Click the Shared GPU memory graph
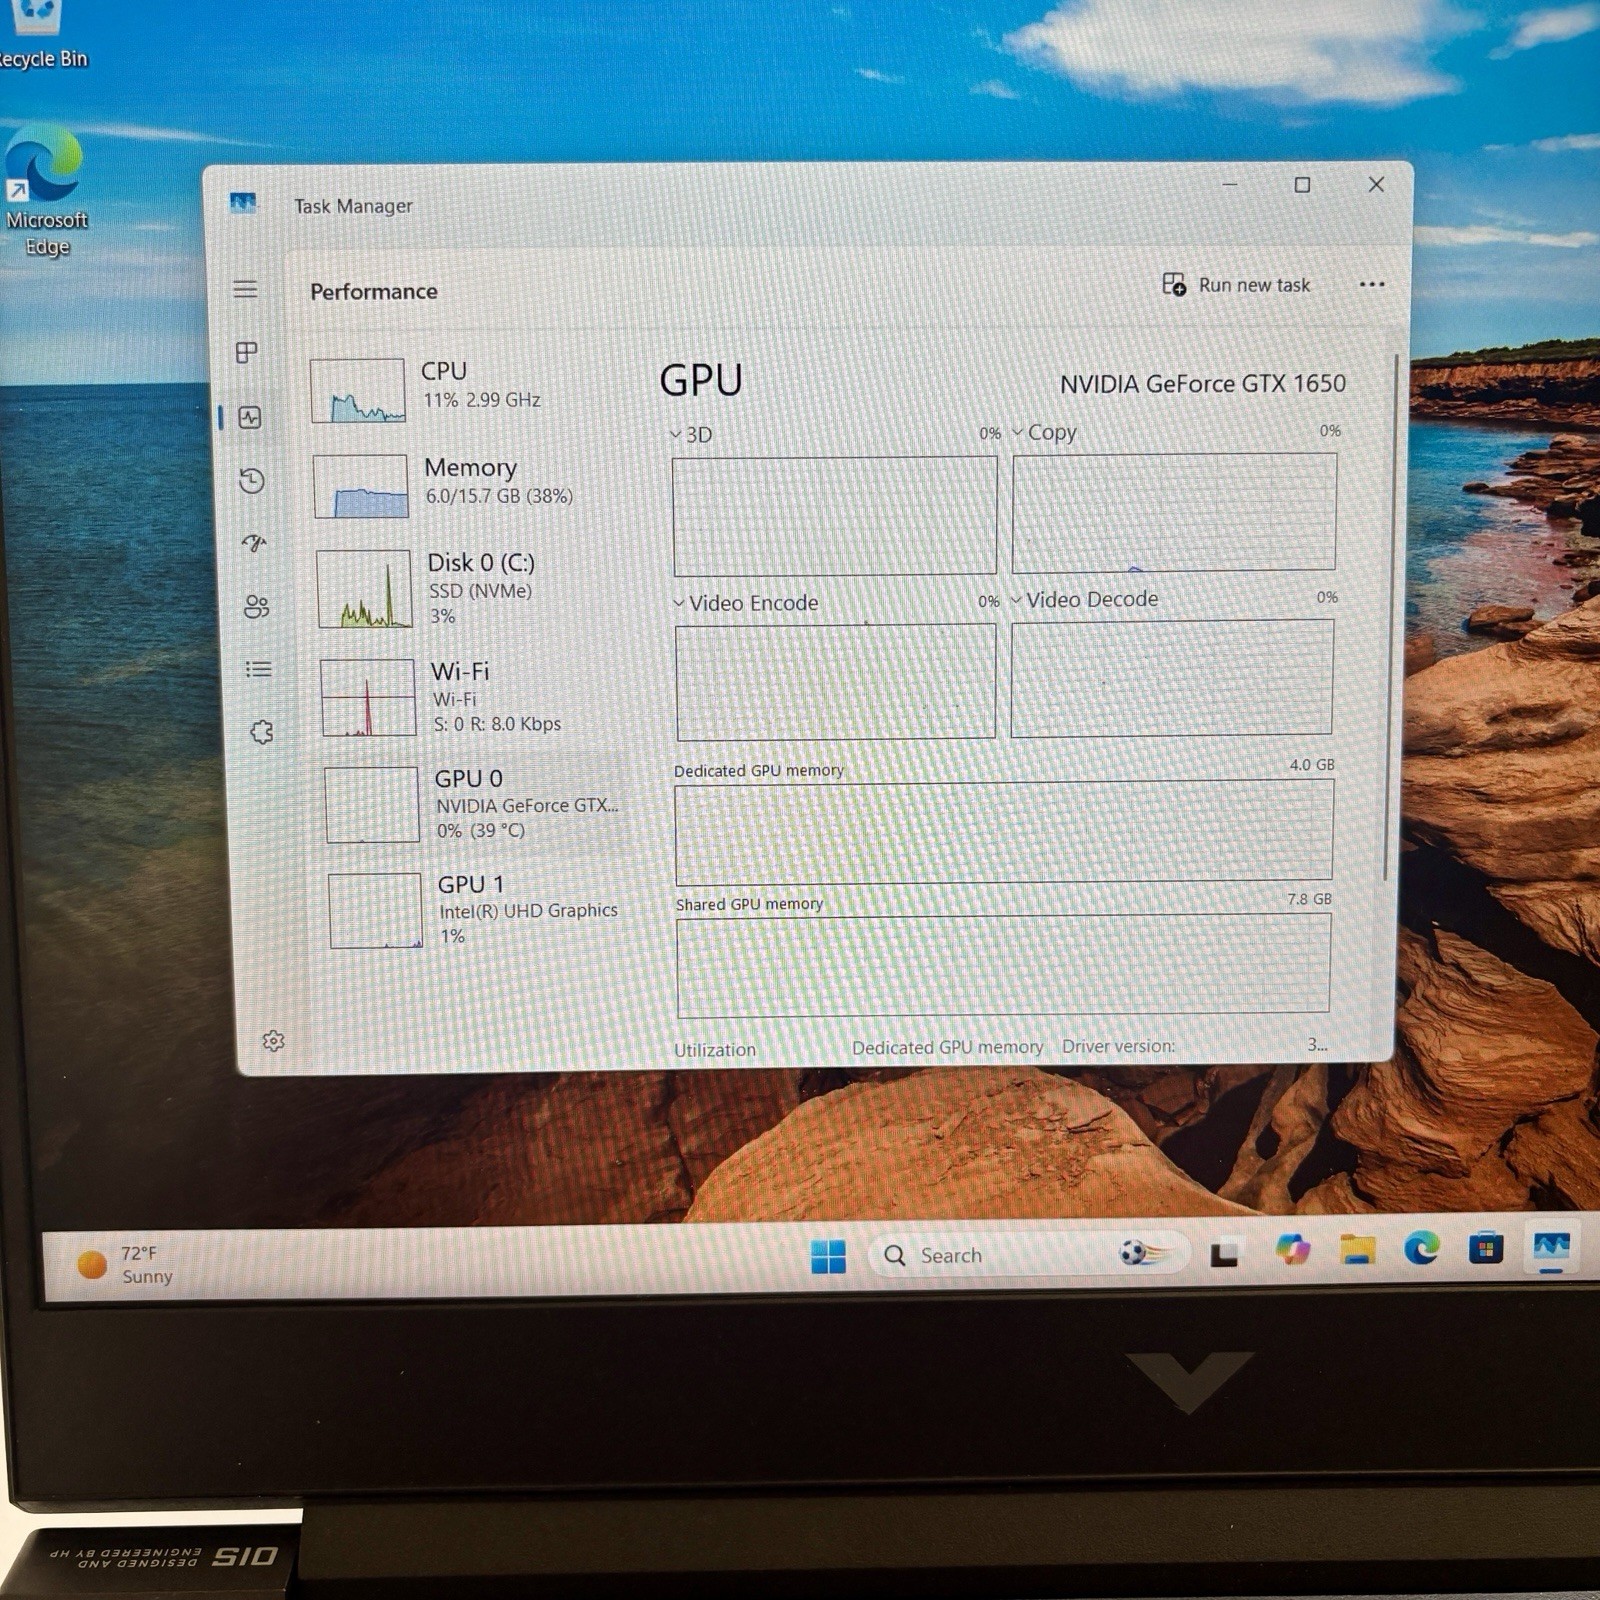Screen dimensions: 1600x1600 pos(1004,965)
